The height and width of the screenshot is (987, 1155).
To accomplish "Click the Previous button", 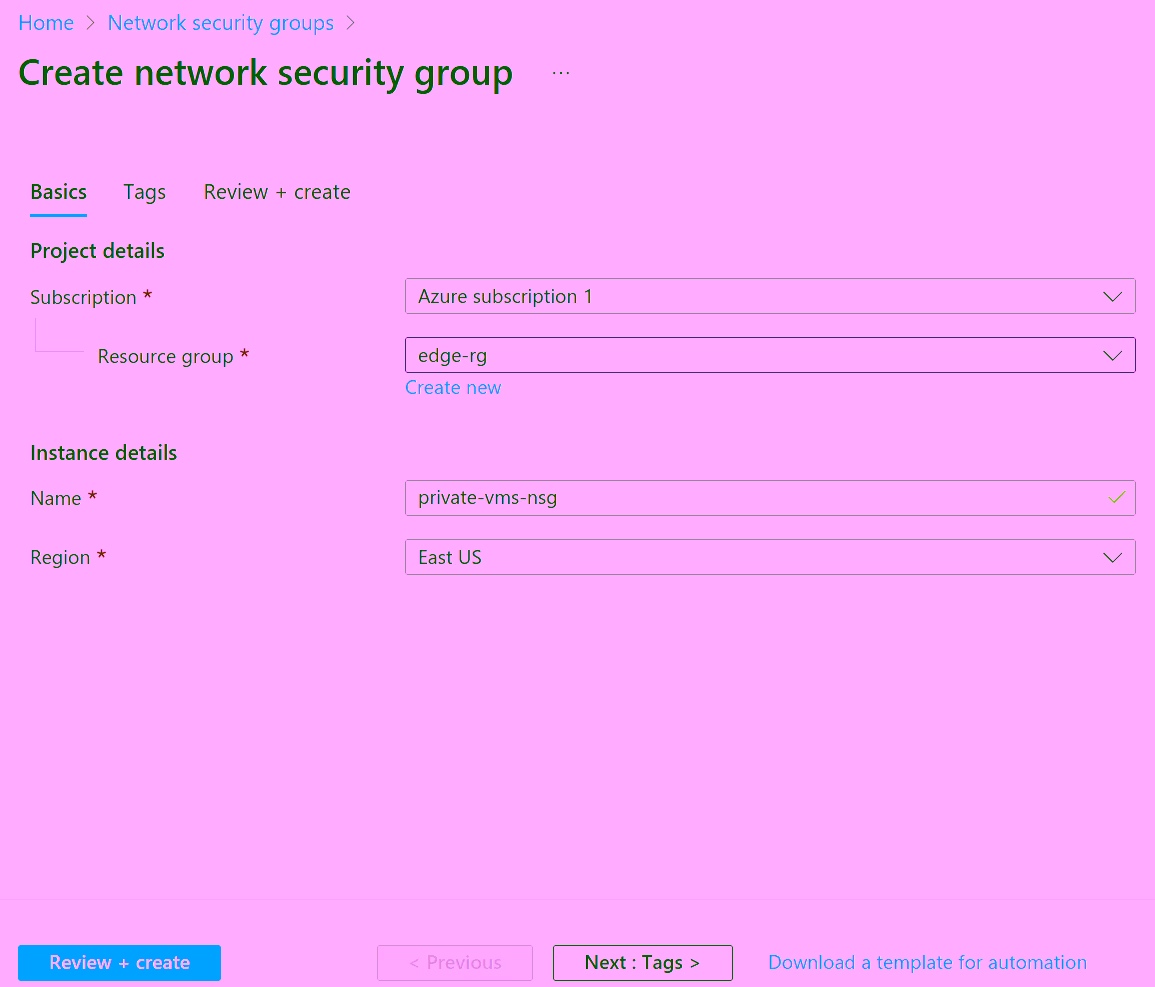I will (455, 963).
